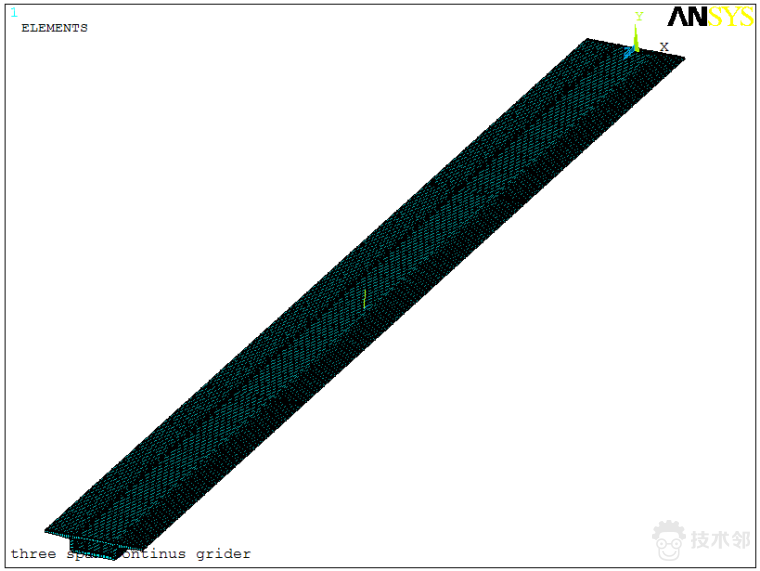Click the yellow marker at girder midspan
The width and height of the screenshot is (760, 571).
pyautogui.click(x=365, y=299)
